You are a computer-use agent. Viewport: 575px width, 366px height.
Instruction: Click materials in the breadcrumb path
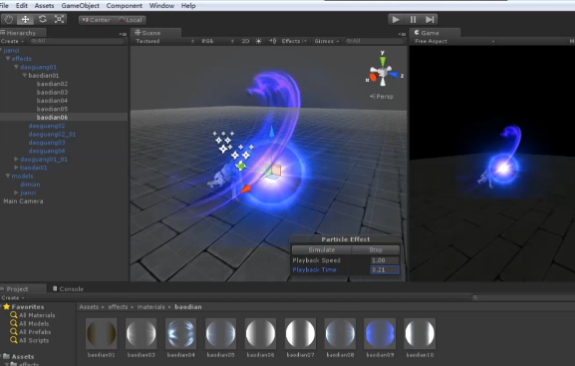151,307
